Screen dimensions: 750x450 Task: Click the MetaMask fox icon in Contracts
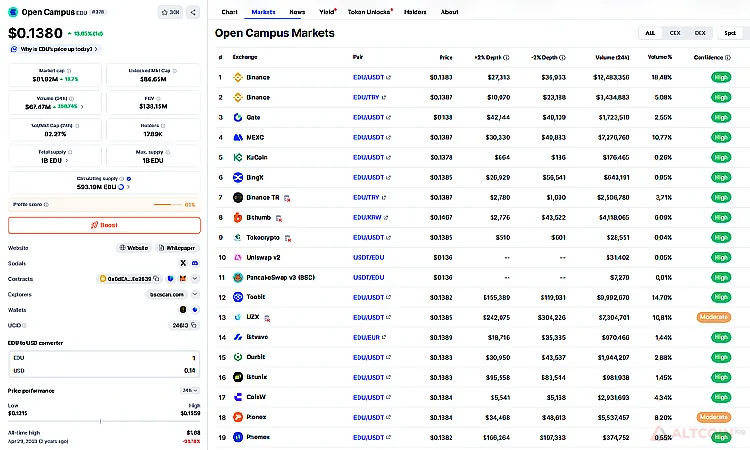182,278
